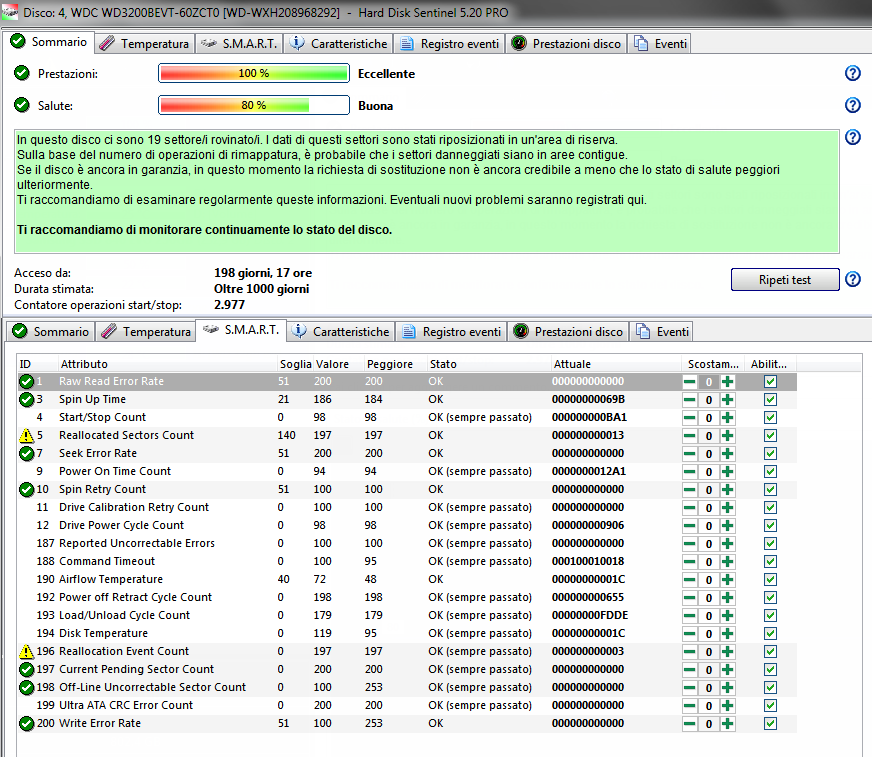The height and width of the screenshot is (757, 872).
Task: Increase offset plus for Start/Stop Count
Action: click(x=727, y=418)
